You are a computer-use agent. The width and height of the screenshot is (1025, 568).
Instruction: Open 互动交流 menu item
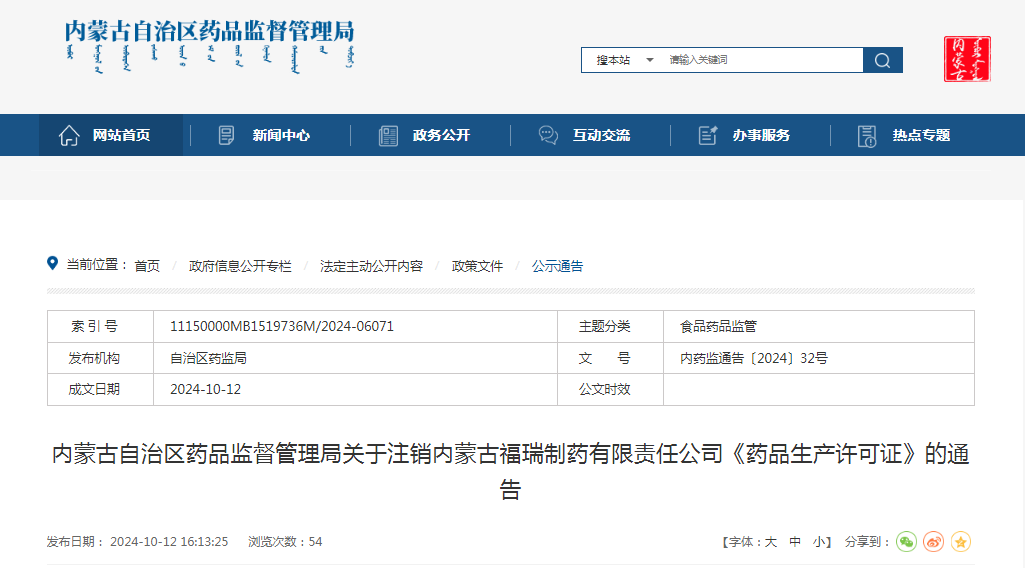[601, 135]
